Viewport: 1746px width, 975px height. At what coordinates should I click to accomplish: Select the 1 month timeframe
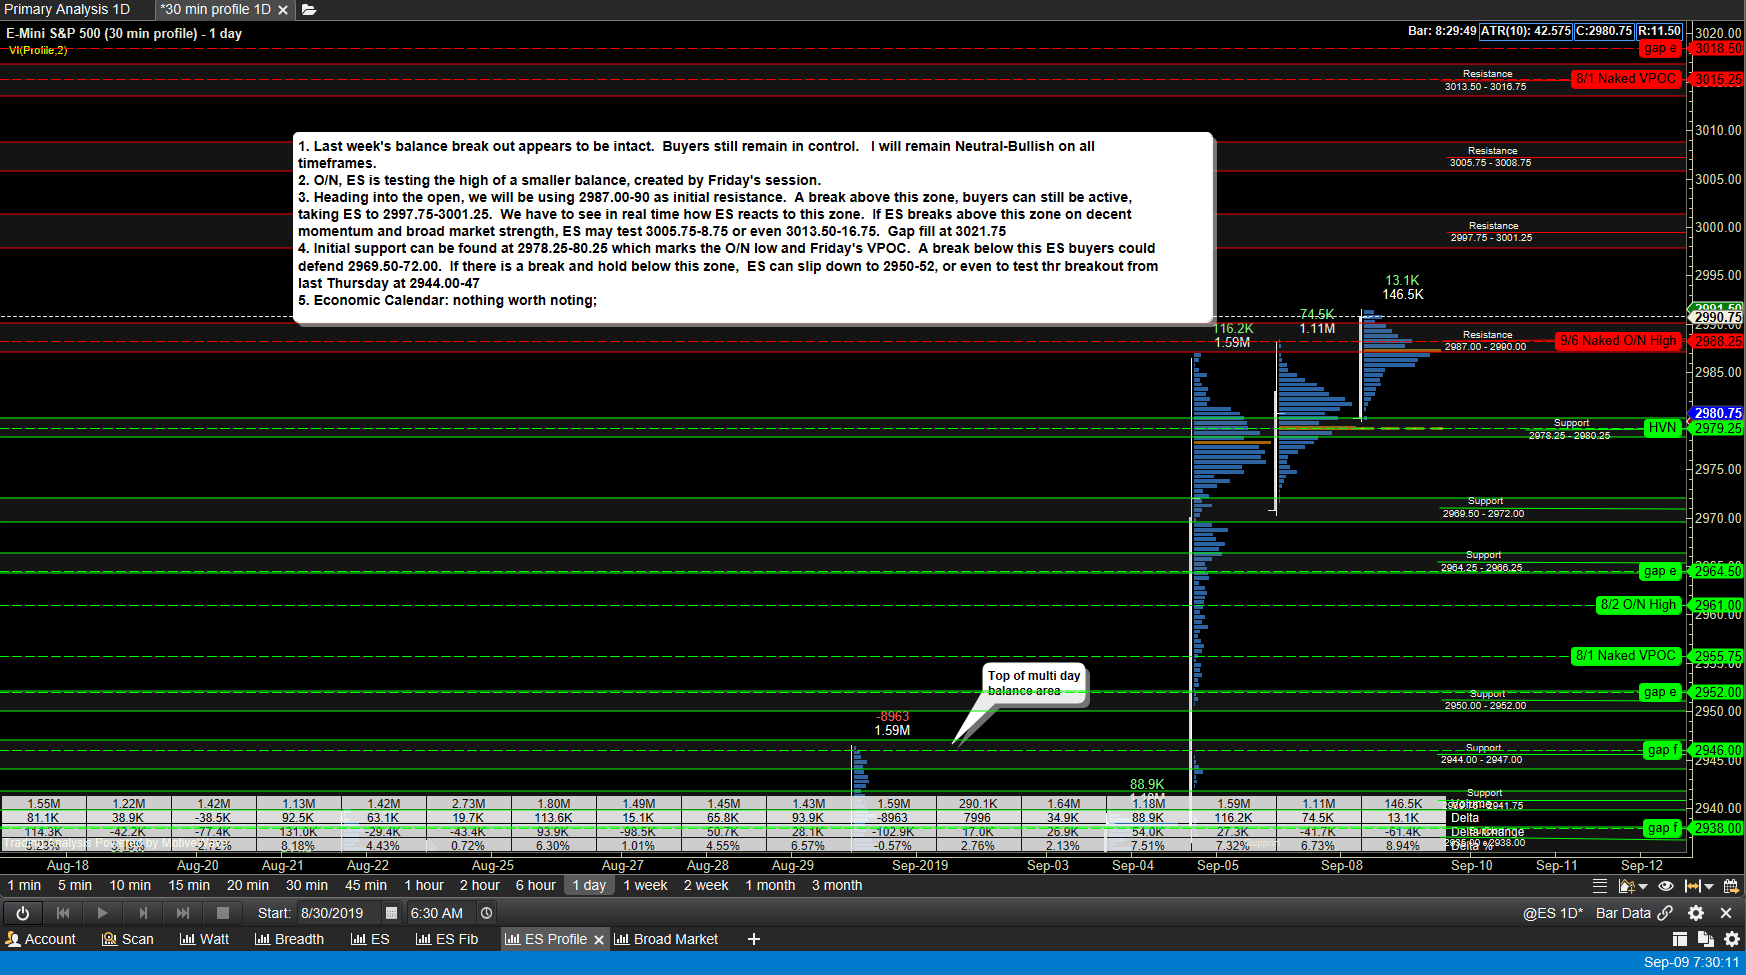(x=770, y=885)
